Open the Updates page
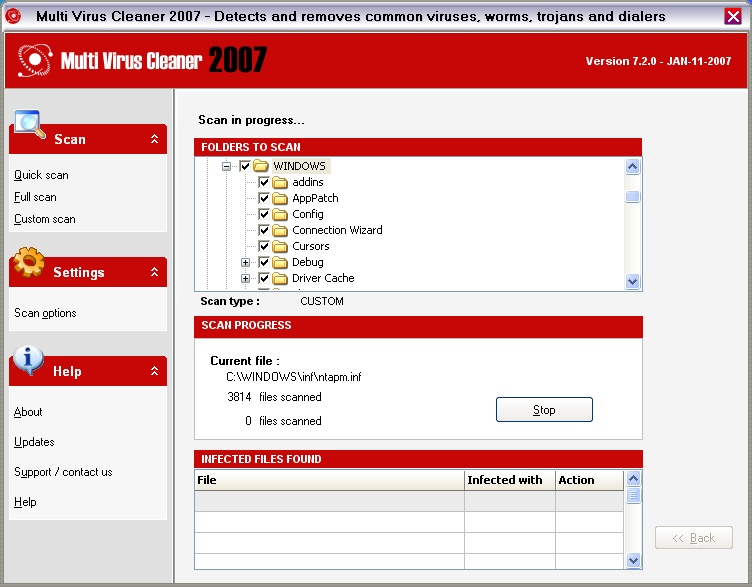The width and height of the screenshot is (752, 587). click(x=34, y=442)
